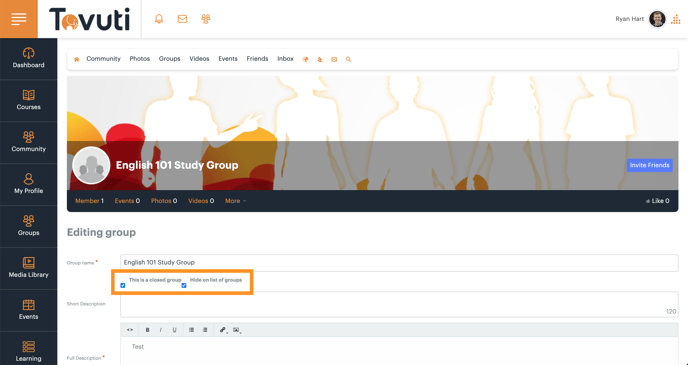Screen dimensions: 688x365
Task: Toggle underline formatting in editor toolbar
Action: coord(174,330)
